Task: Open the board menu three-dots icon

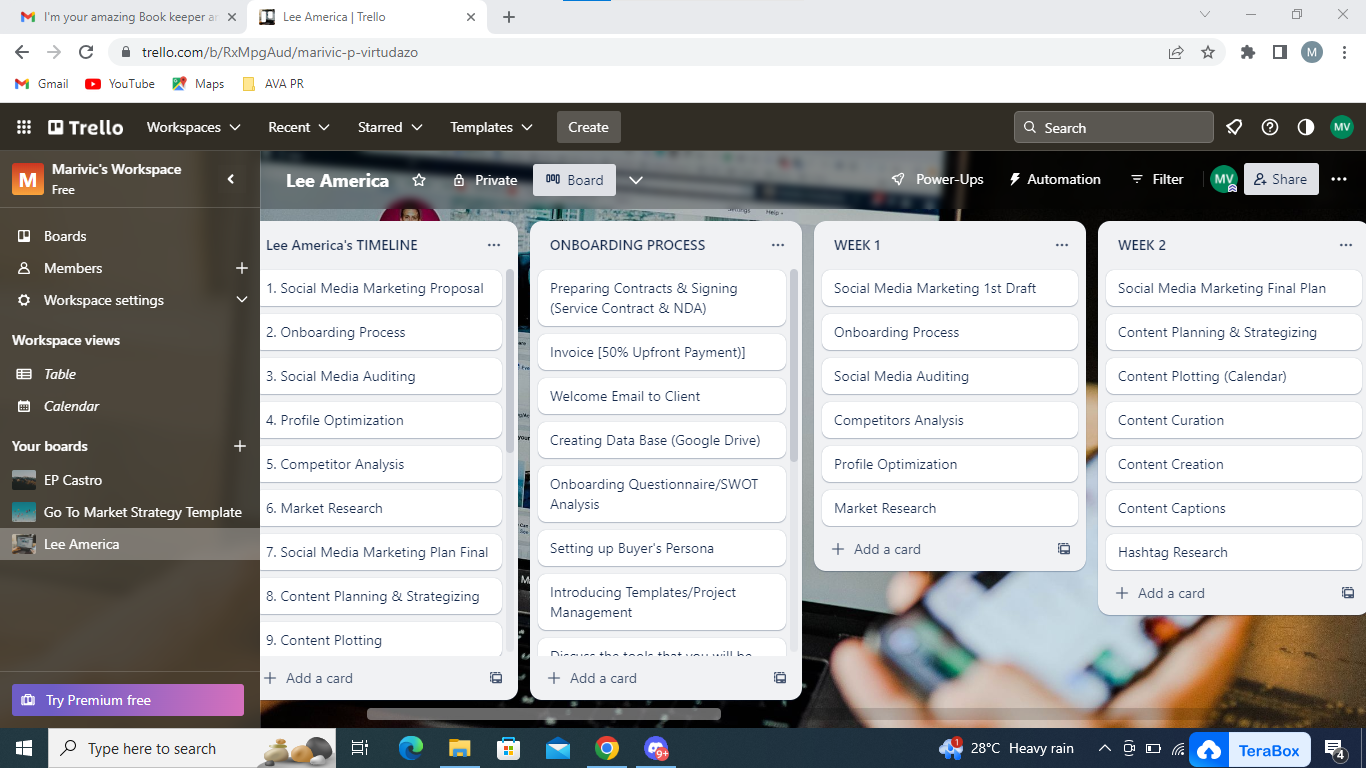Action: tap(1339, 179)
